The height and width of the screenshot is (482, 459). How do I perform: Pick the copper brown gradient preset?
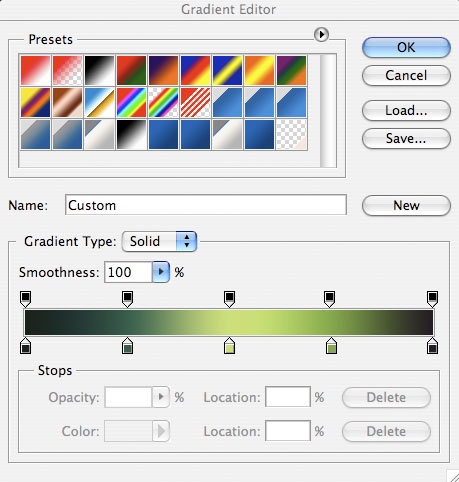tap(67, 102)
